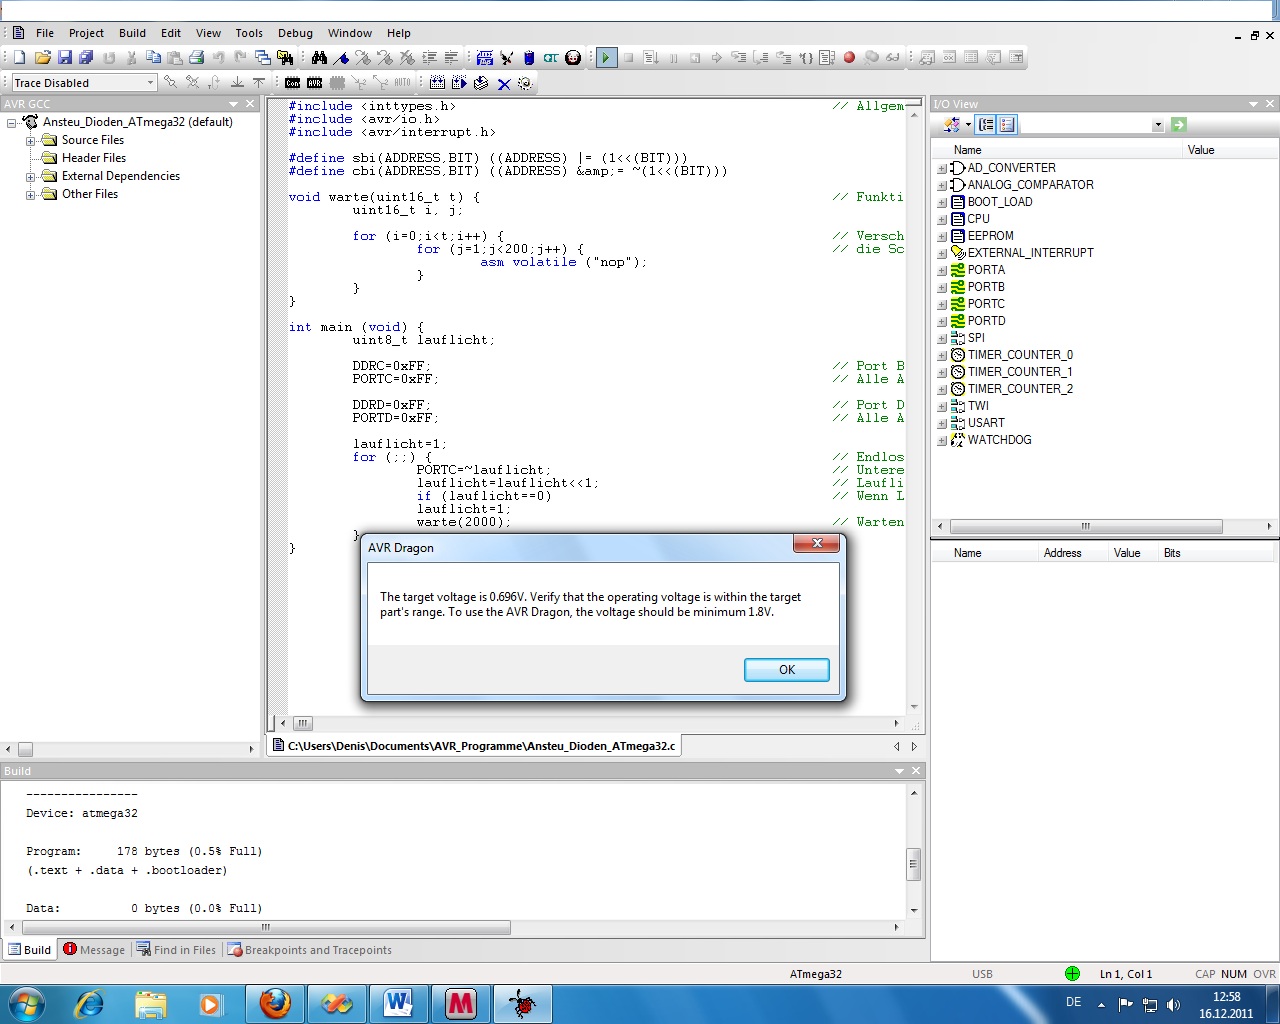The image size is (1280, 1024).
Task: Click the I/O View horizontal scrollbar
Action: point(1086,526)
